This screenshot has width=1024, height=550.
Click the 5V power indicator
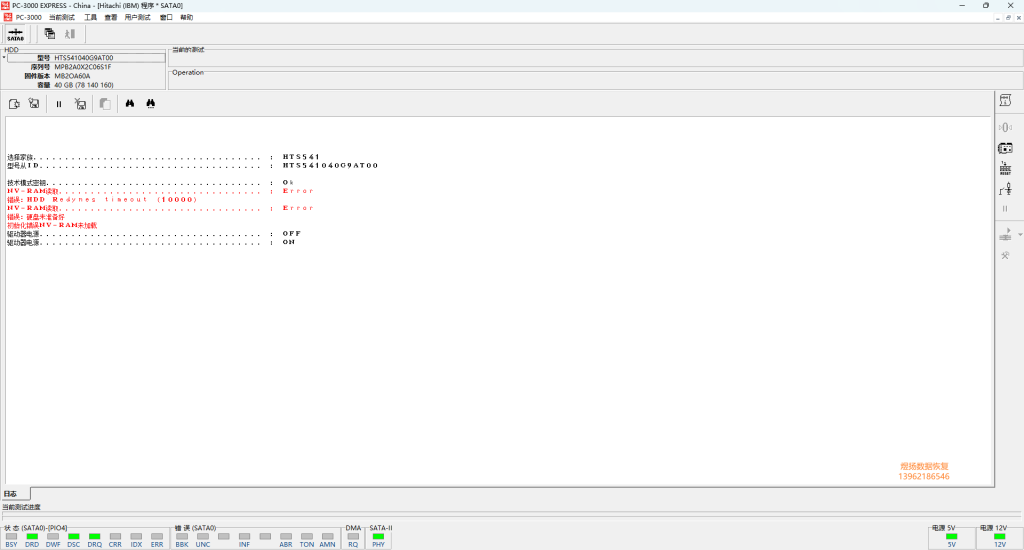point(952,540)
